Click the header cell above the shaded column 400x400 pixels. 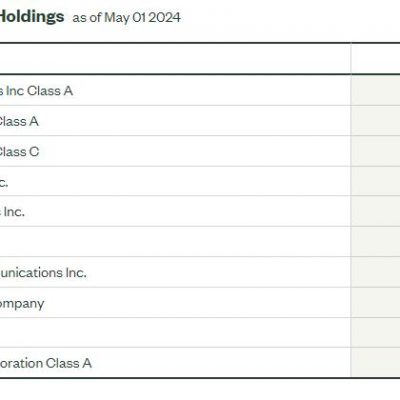pos(375,59)
